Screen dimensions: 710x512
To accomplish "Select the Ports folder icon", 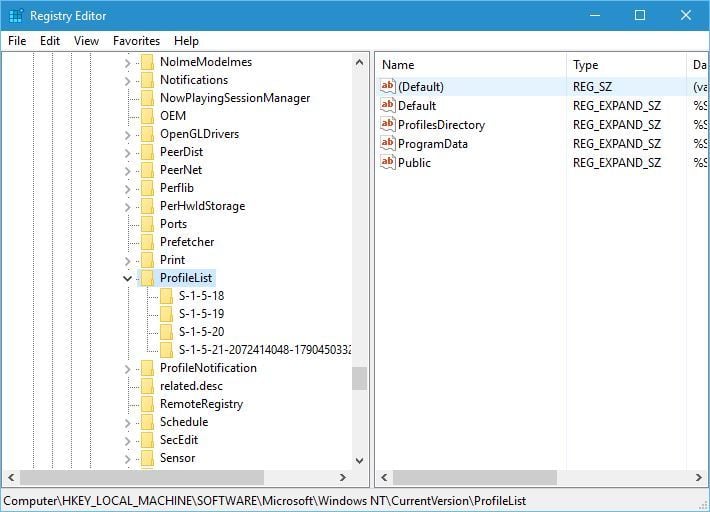I will coord(147,224).
